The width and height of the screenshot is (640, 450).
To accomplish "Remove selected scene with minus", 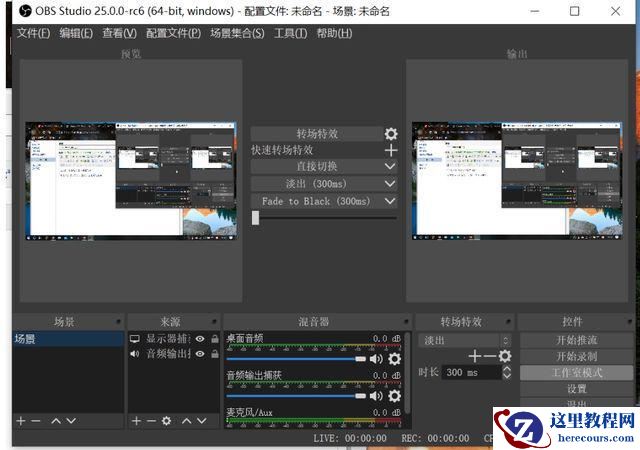I will 36,421.
